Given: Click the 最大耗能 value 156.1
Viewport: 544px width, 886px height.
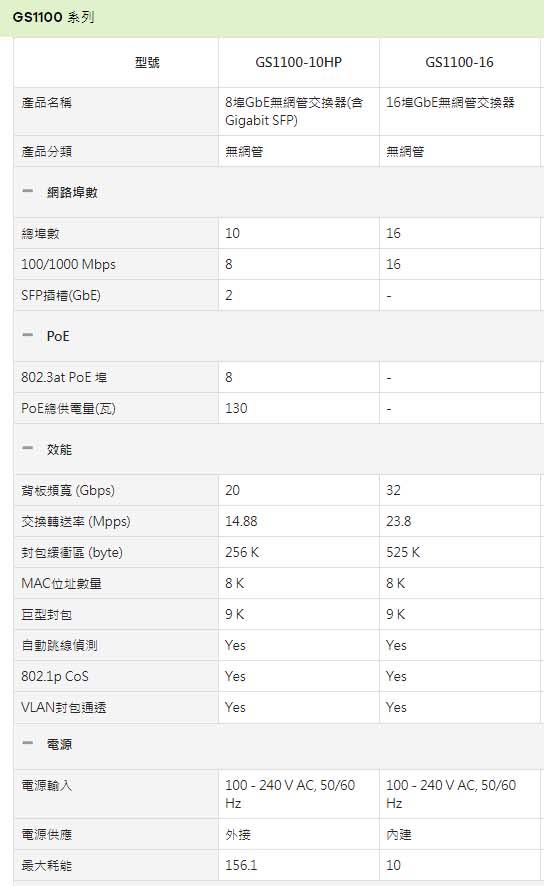Looking at the screenshot, I should pyautogui.click(x=241, y=865).
